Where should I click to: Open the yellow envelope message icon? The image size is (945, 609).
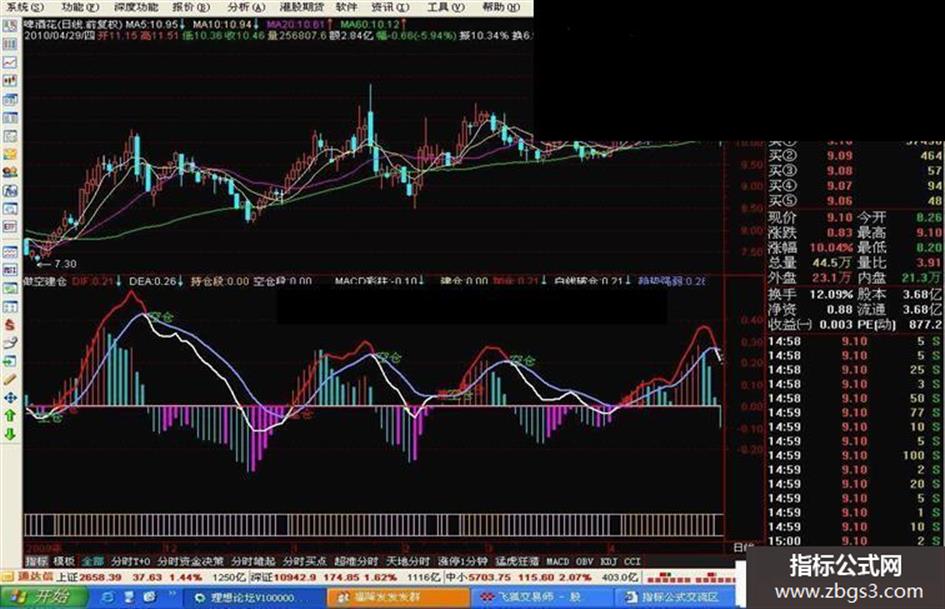(10, 154)
